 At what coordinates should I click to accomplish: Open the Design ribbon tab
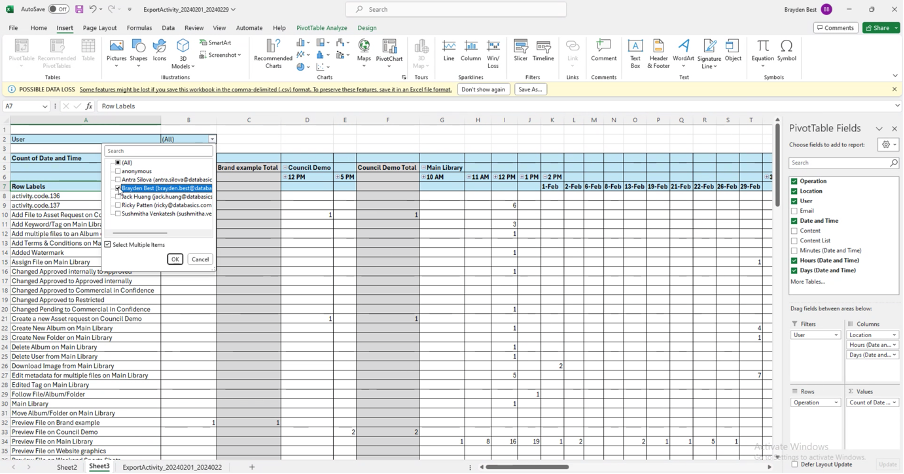[x=367, y=28]
